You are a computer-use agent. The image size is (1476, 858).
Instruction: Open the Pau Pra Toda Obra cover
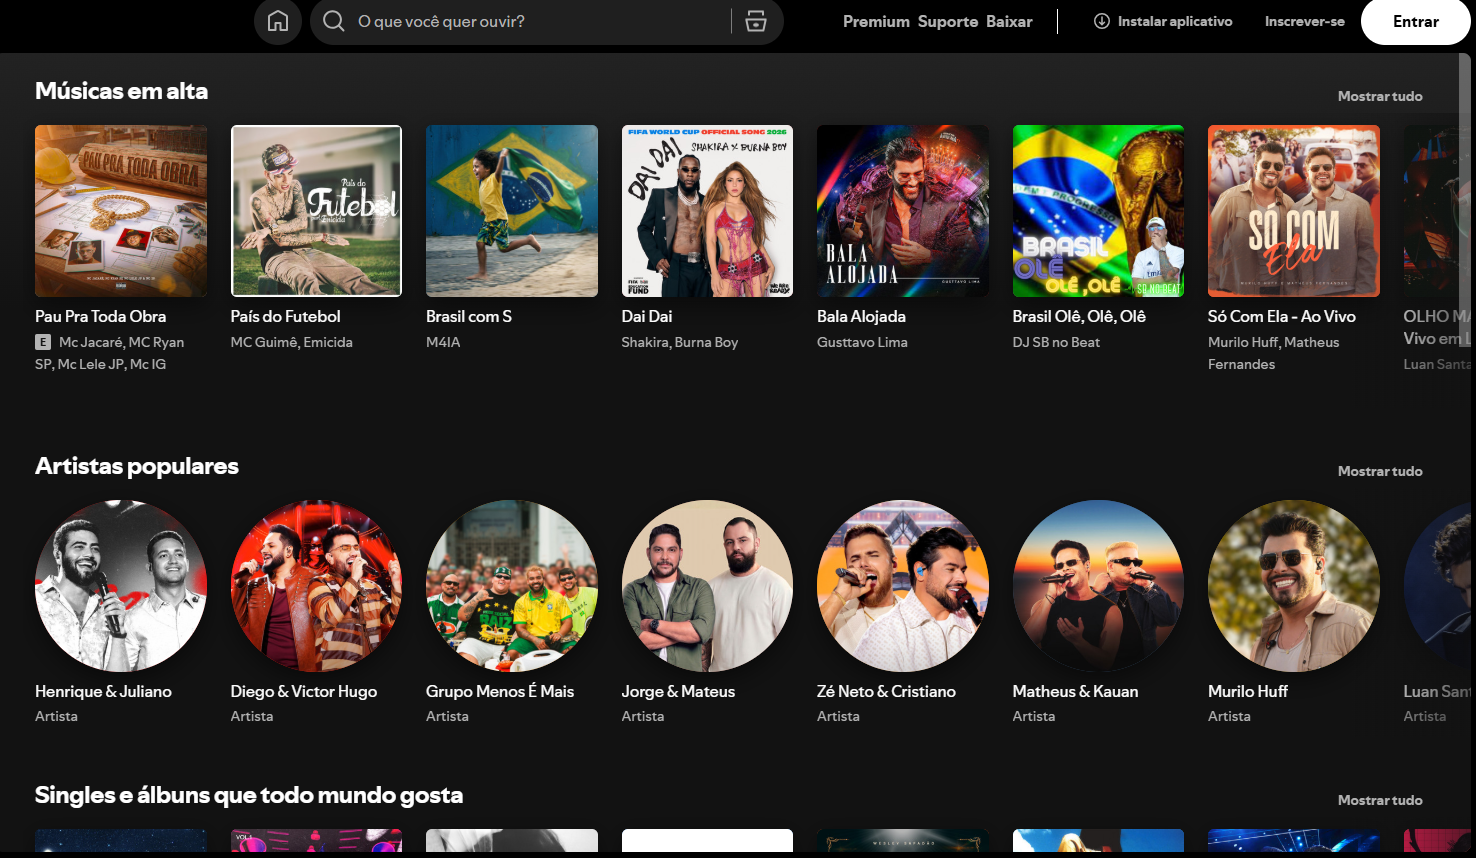point(121,211)
